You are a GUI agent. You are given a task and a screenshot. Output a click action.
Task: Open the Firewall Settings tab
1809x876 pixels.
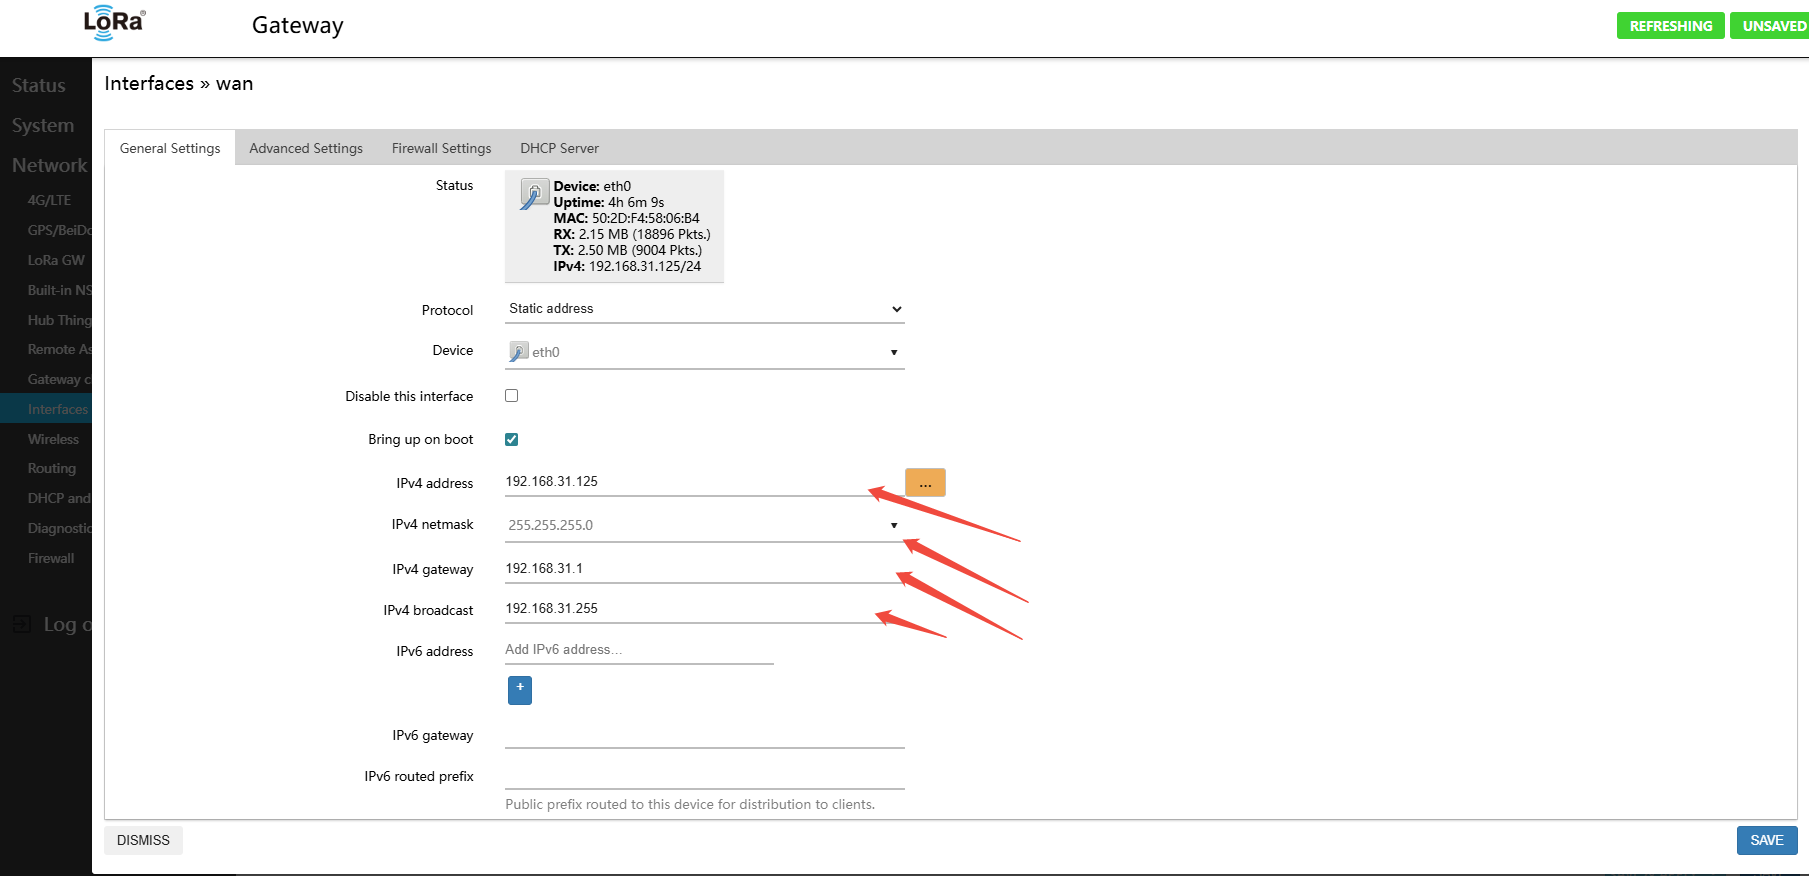click(441, 148)
